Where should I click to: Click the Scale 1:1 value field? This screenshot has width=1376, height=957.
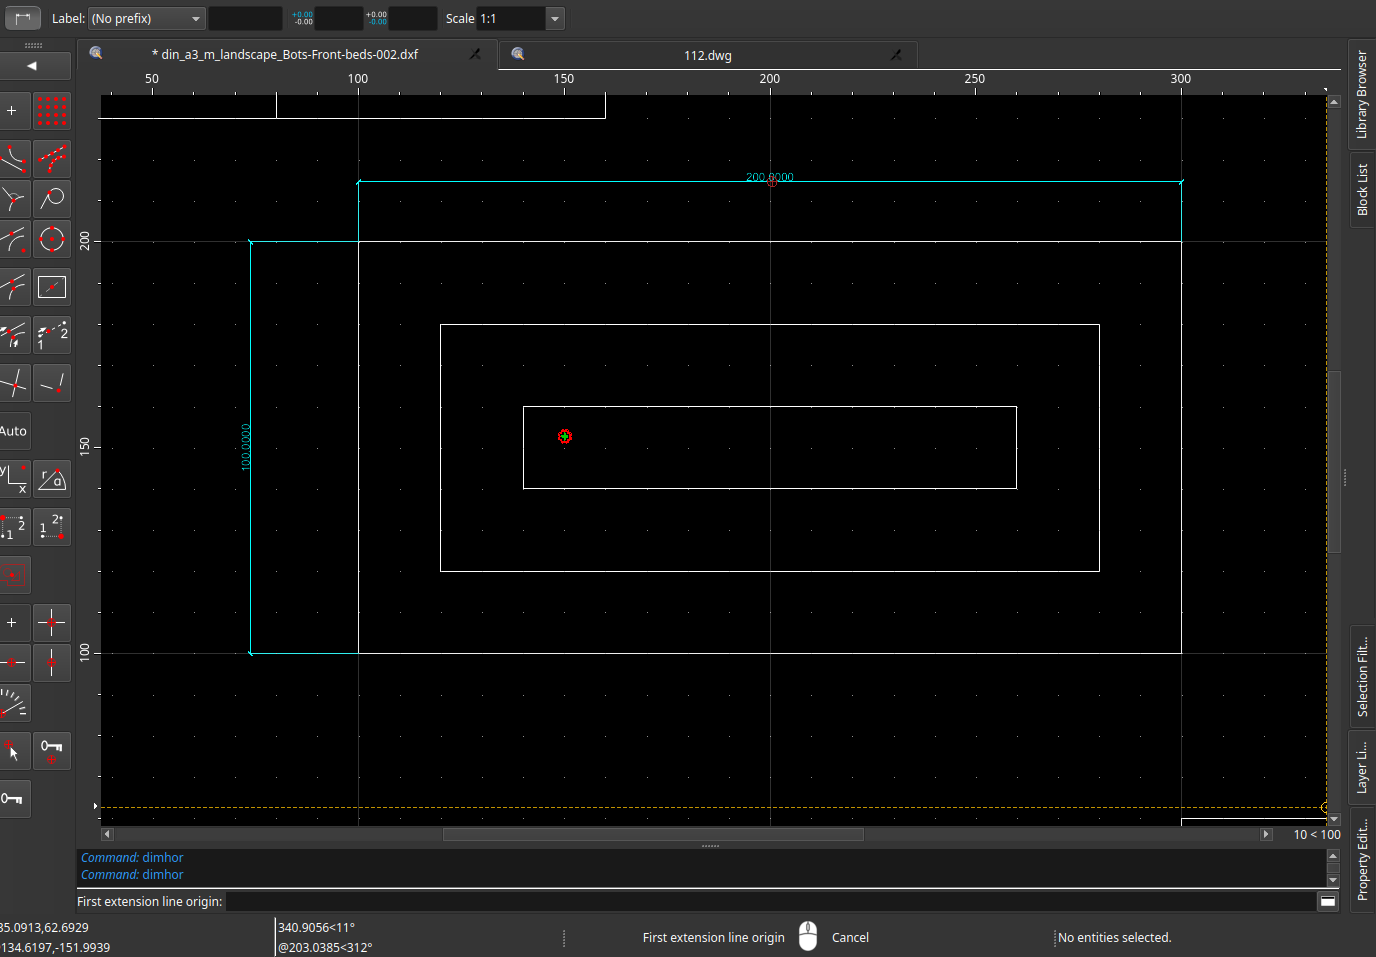pyautogui.click(x=511, y=18)
